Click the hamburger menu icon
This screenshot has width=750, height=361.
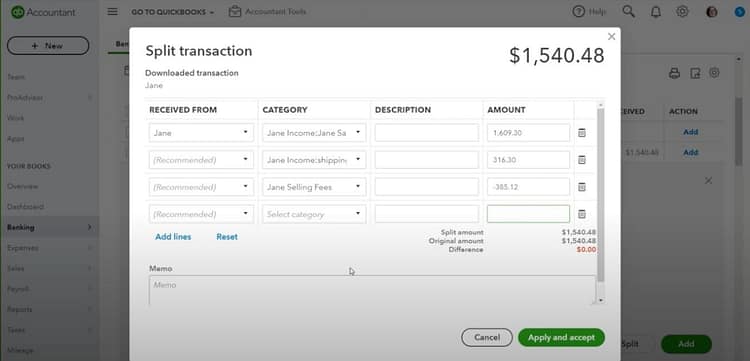[x=112, y=11]
